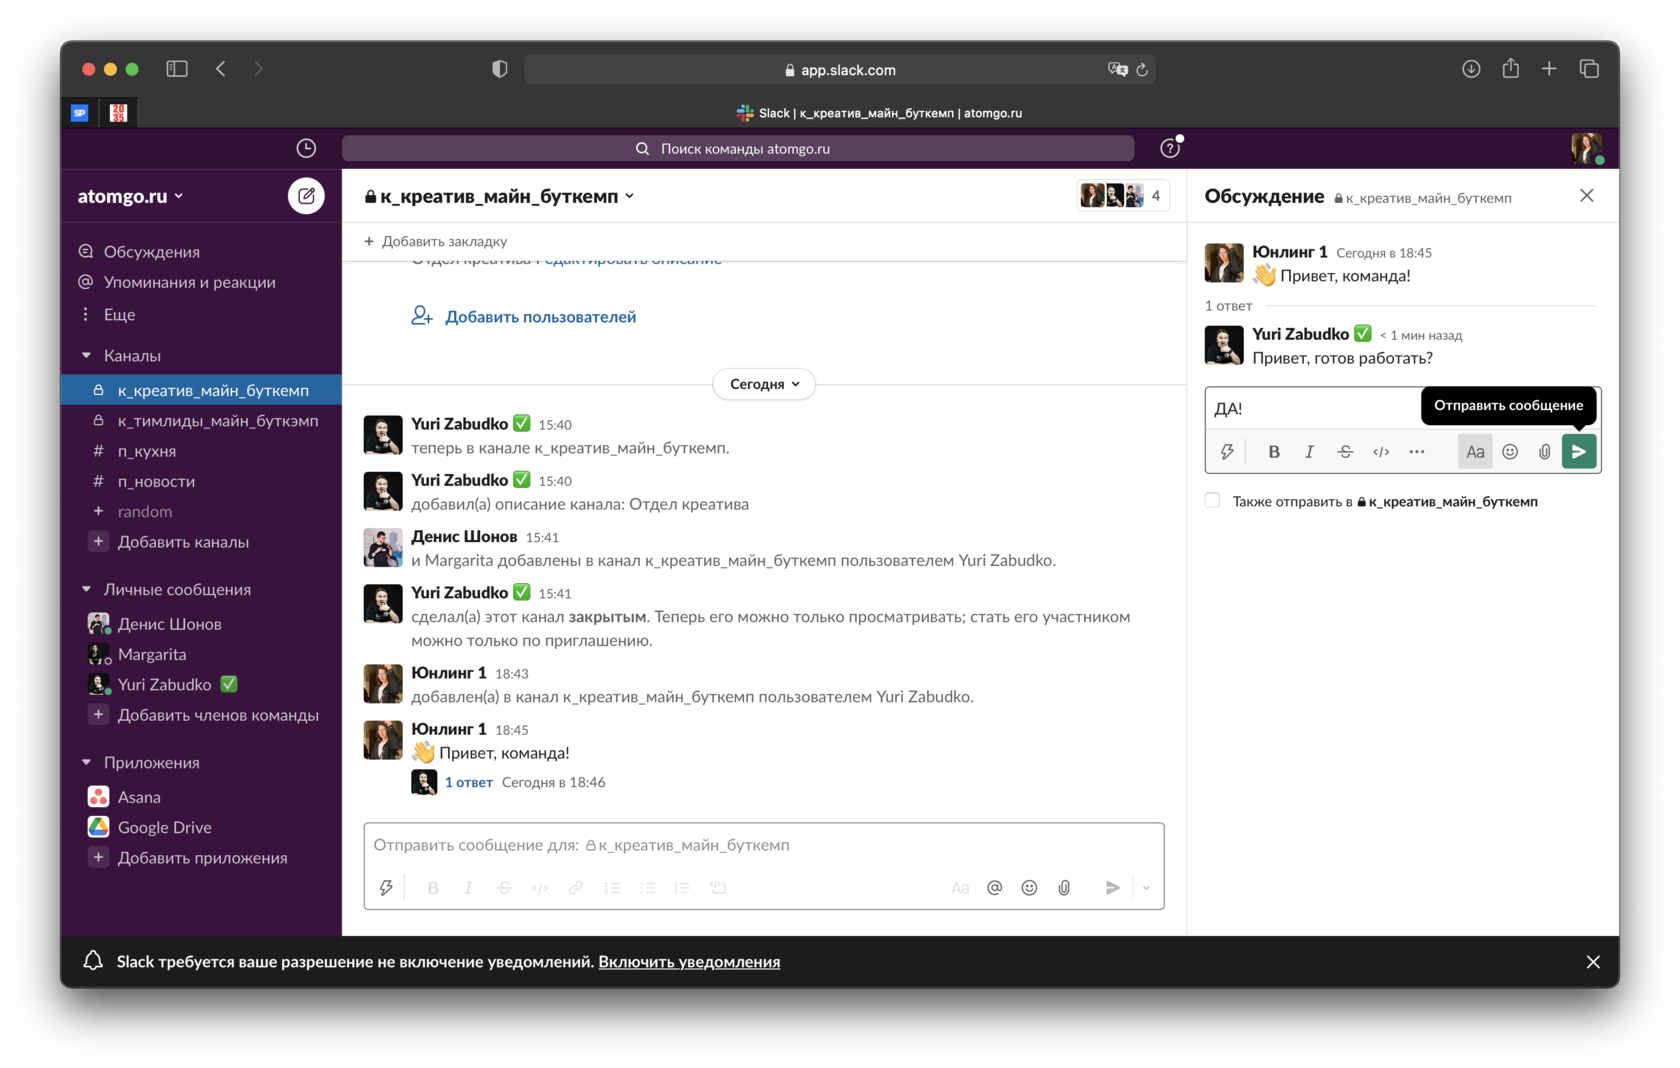This screenshot has height=1068, width=1680.
Task: Click the bold icon in channel composer
Action: (433, 888)
